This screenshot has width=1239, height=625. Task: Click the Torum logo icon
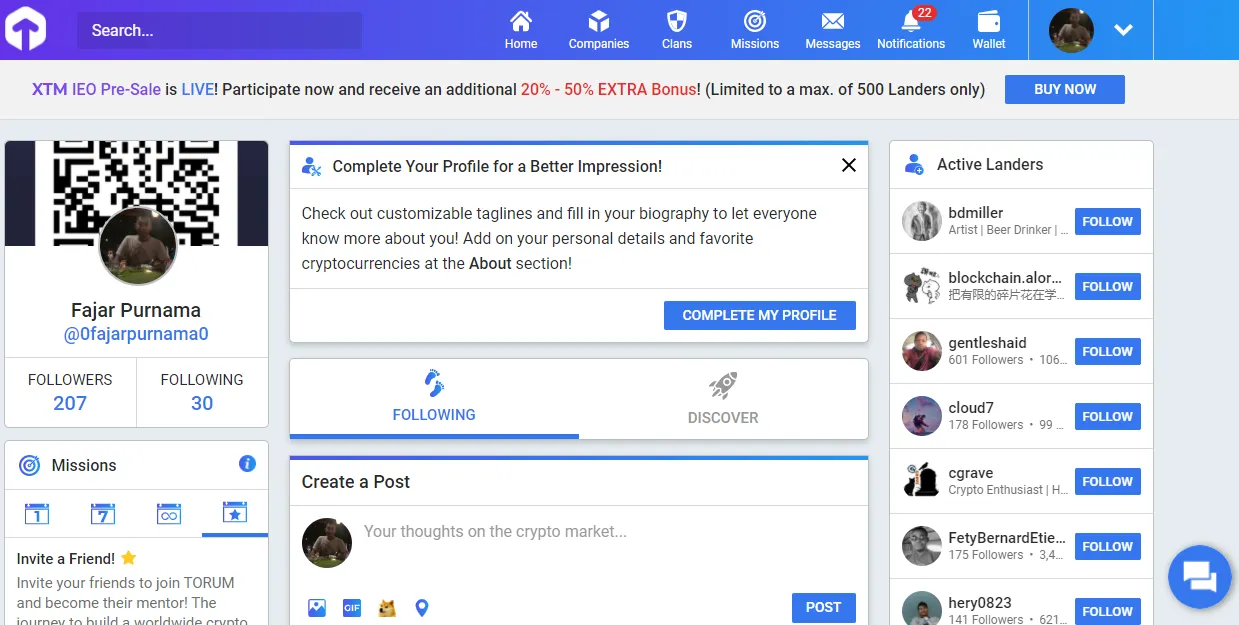pos(26,29)
